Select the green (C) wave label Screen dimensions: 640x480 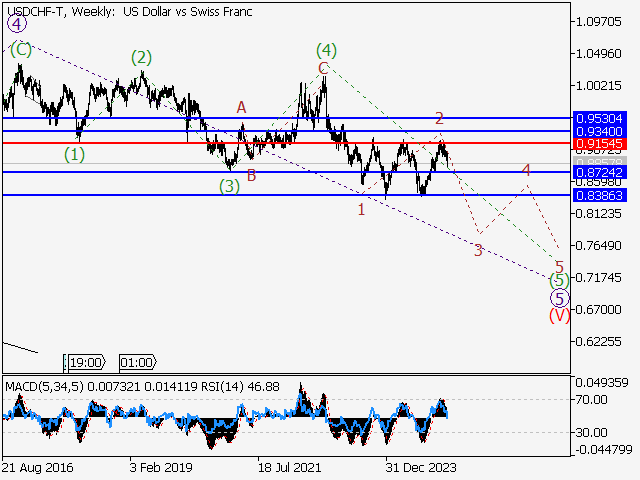pyautogui.click(x=20, y=48)
